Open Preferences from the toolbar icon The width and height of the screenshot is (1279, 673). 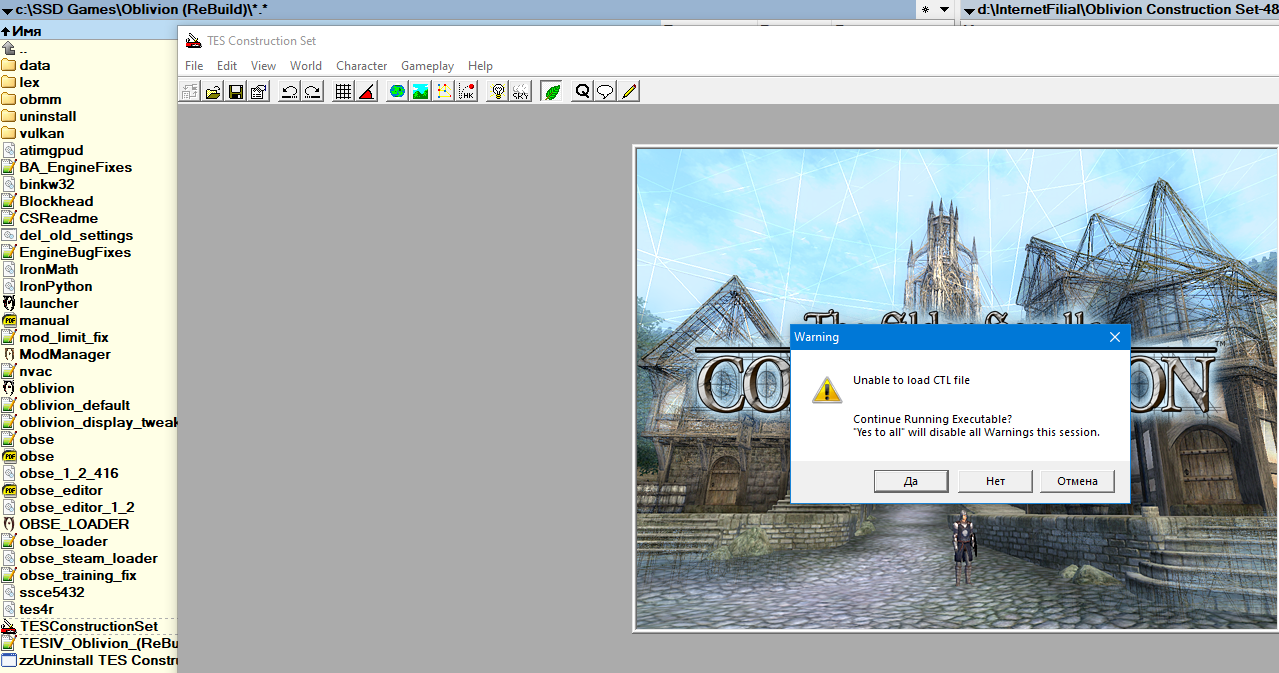click(259, 92)
